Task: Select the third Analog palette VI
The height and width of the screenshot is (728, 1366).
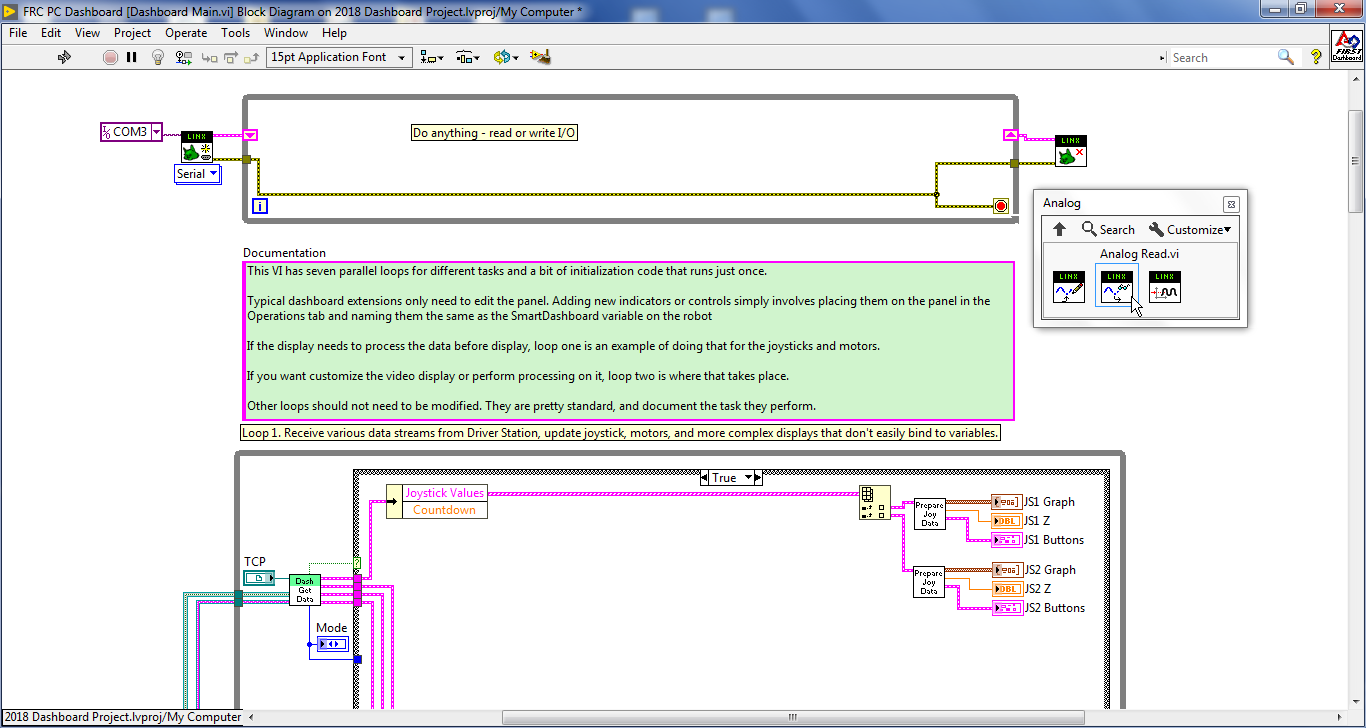Action: pyautogui.click(x=1165, y=287)
